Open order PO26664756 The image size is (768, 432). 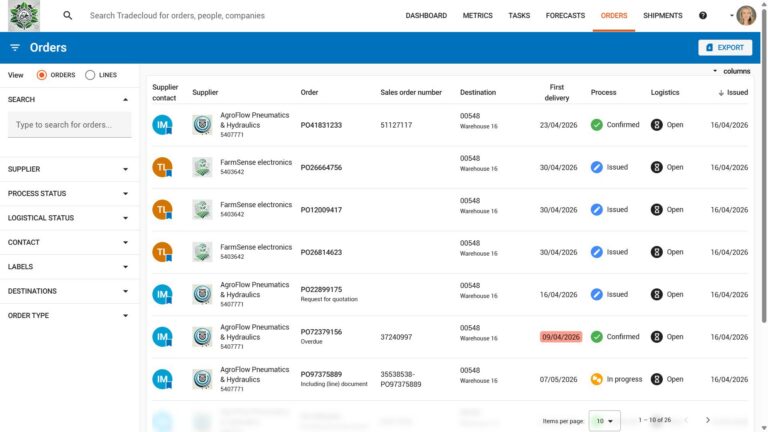click(x=321, y=168)
